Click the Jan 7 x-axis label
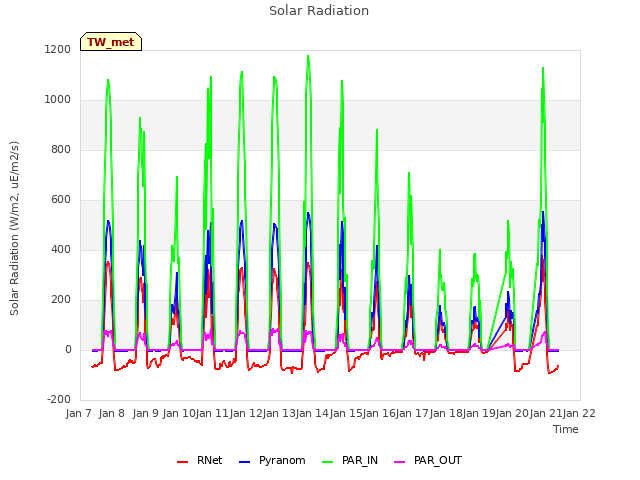The height and width of the screenshot is (480, 640). (78, 413)
